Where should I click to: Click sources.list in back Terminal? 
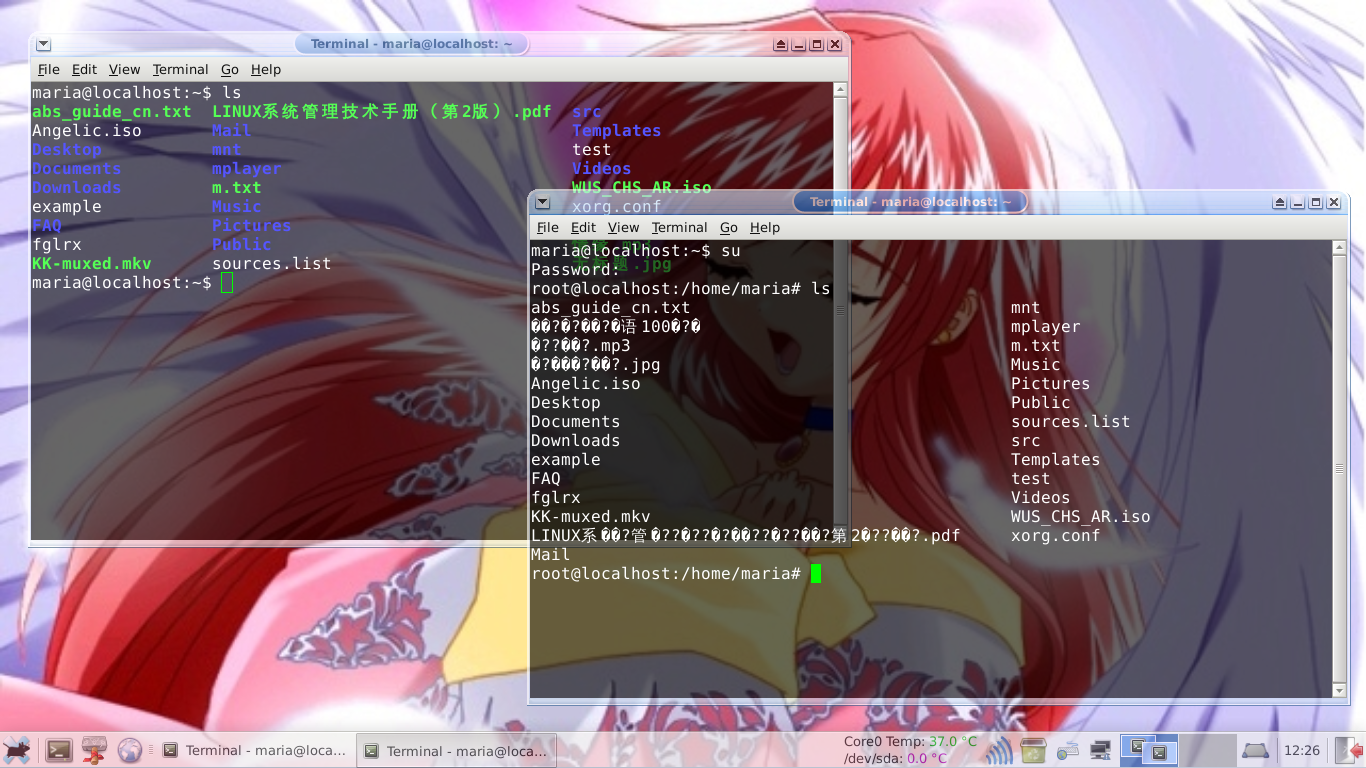tap(271, 264)
